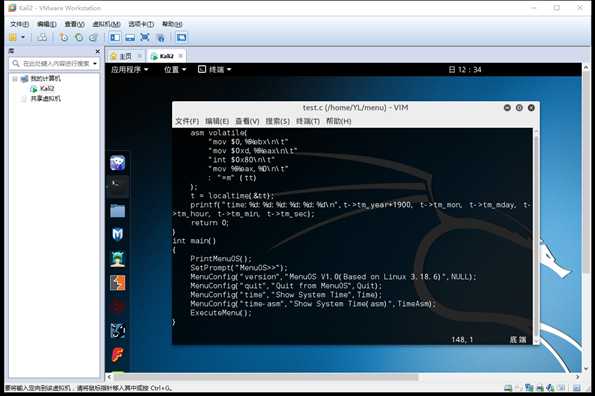
Task: Open the VMware 文件(F) menu
Action: coord(19,24)
